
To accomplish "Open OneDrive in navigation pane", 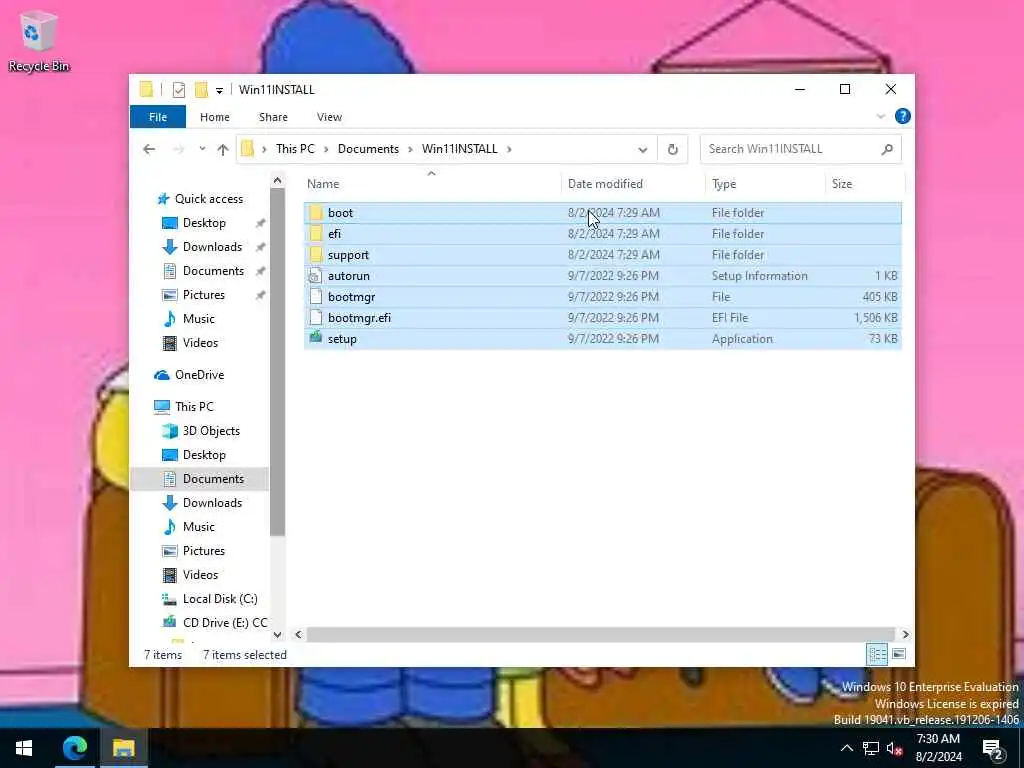I will tap(199, 375).
